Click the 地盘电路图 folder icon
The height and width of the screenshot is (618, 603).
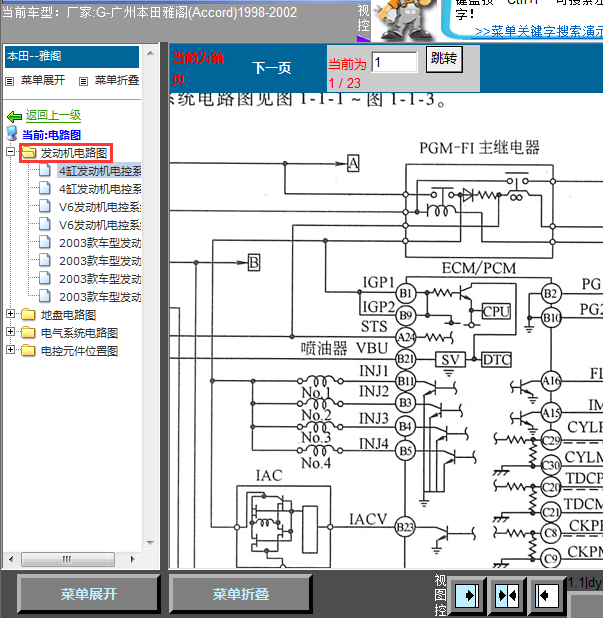tap(28, 315)
